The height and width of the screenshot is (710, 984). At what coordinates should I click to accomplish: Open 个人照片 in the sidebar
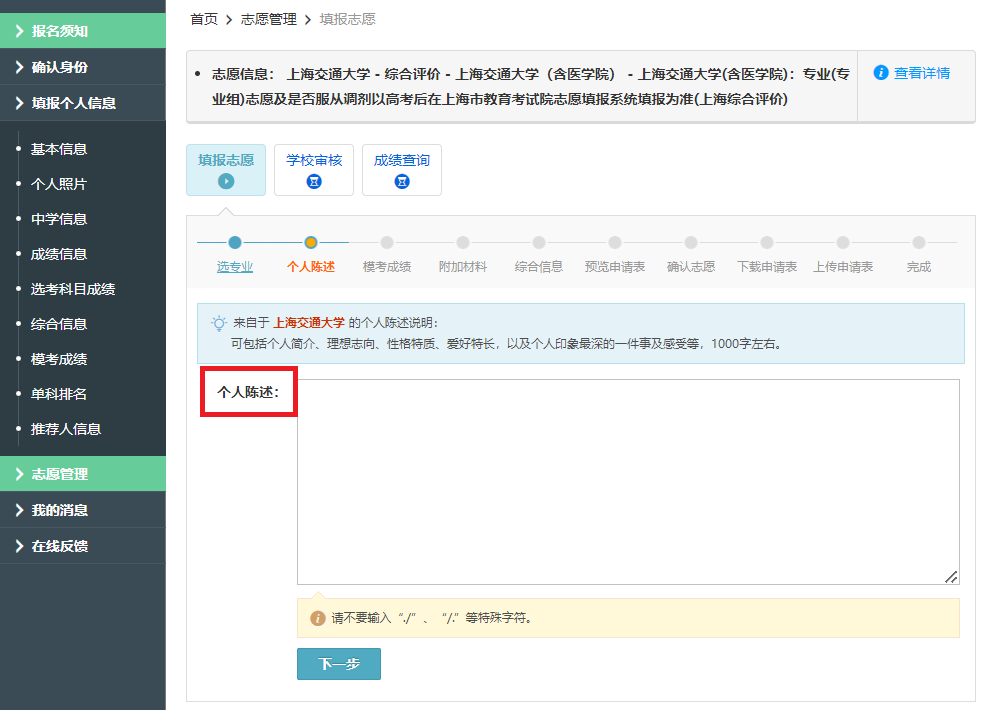(59, 184)
